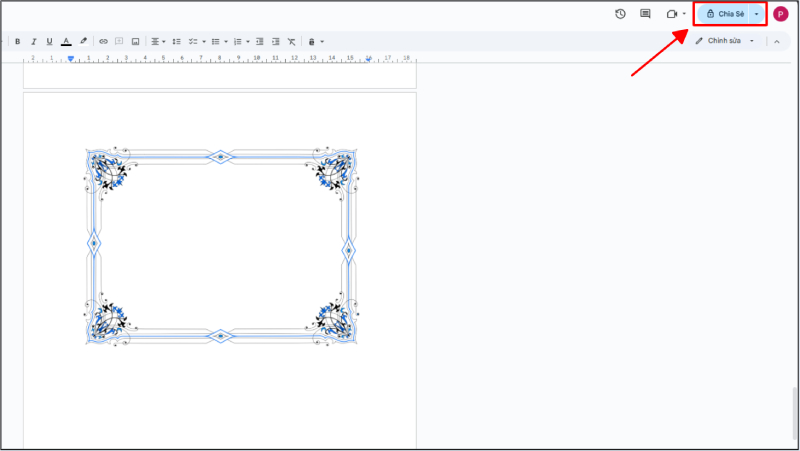
Task: Collapse the toolbar with the chevron-up arrow
Action: (777, 41)
